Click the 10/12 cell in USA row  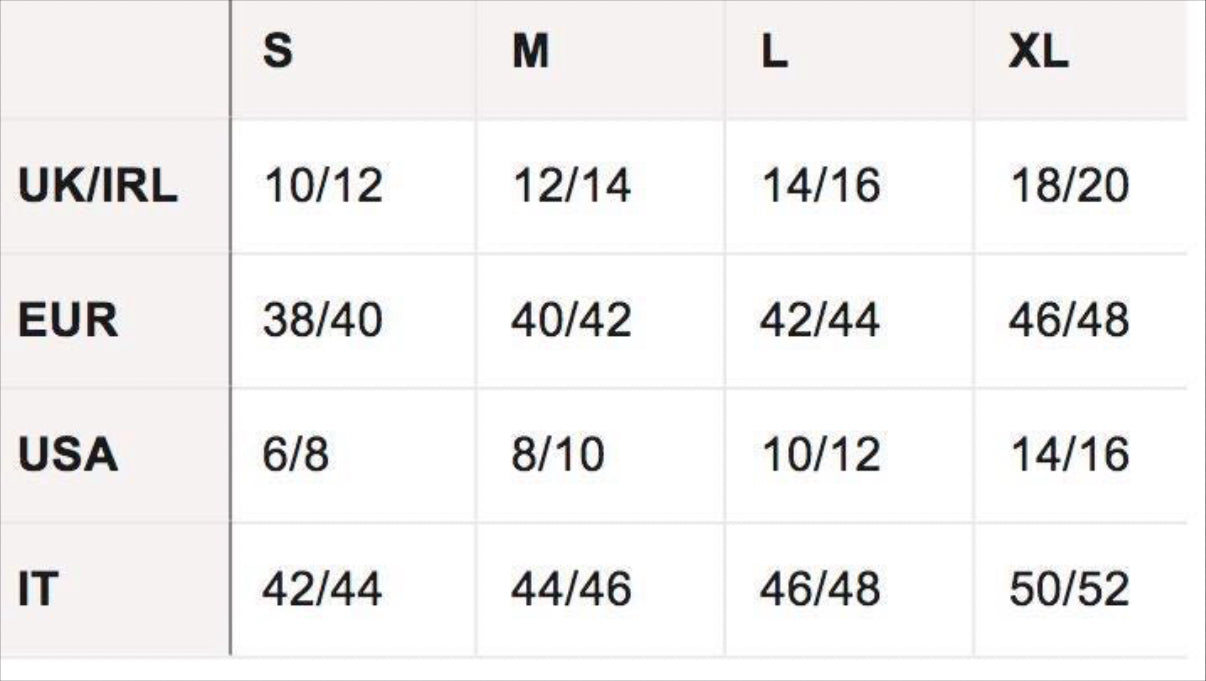(x=821, y=455)
